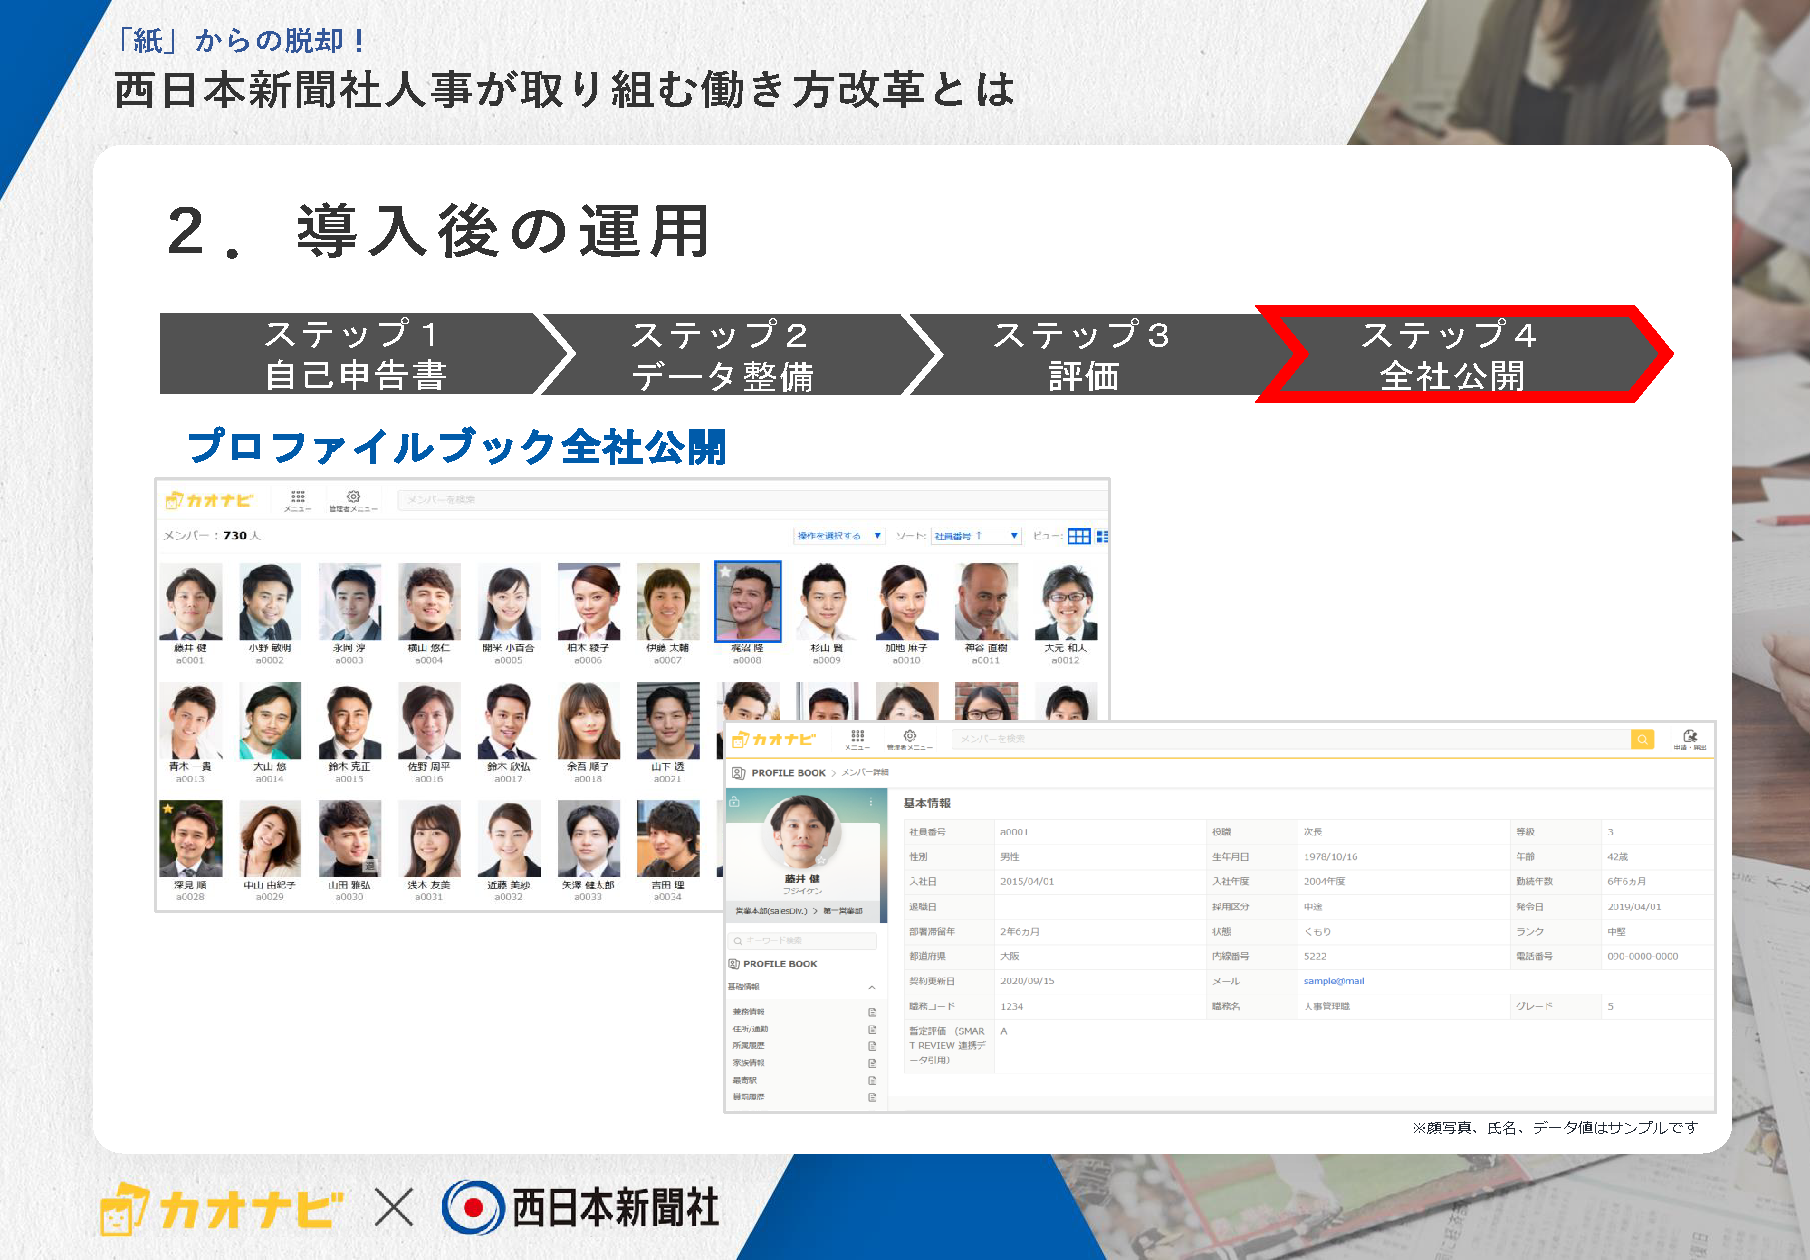1810x1260 pixels.
Task: Click the PROFILE BOOK breadcrumb link
Action: point(788,773)
